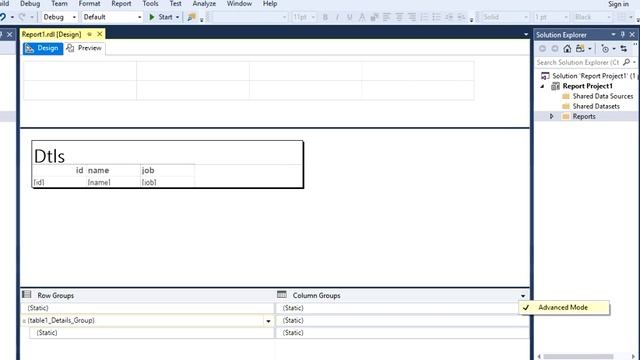Open the Start button dropdown arrow
This screenshot has width=640, height=360.
pos(178,17)
